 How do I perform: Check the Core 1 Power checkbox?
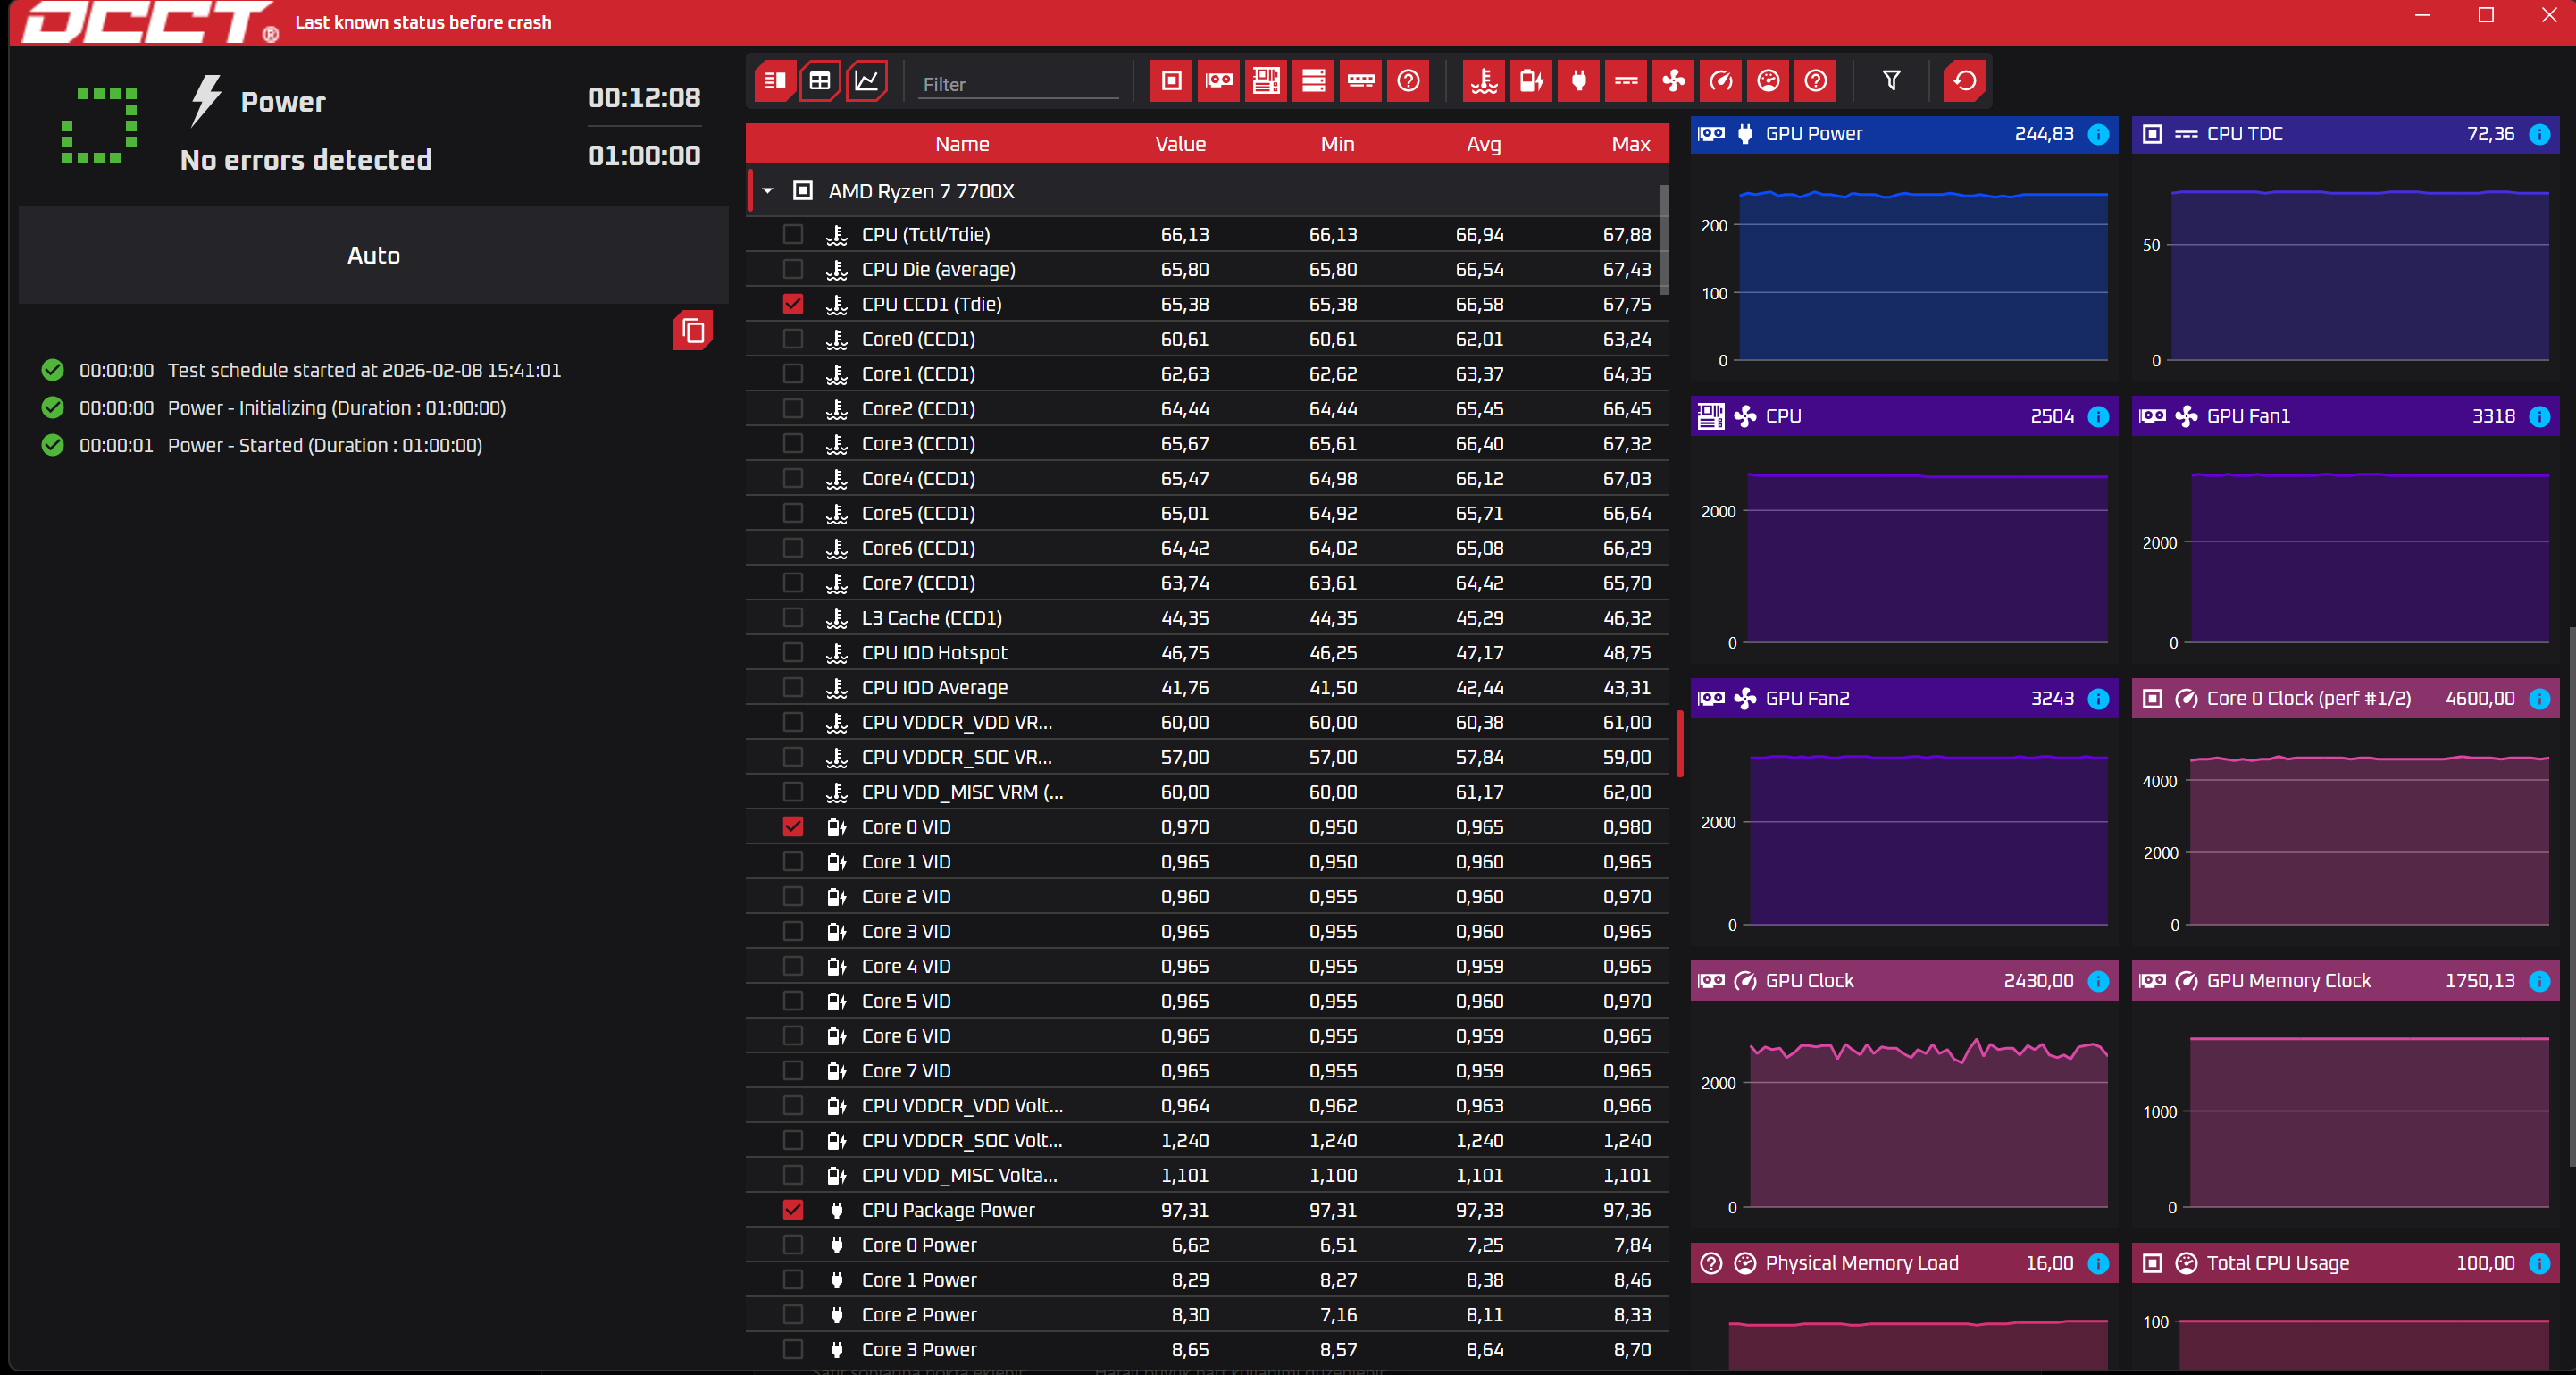(x=793, y=1280)
